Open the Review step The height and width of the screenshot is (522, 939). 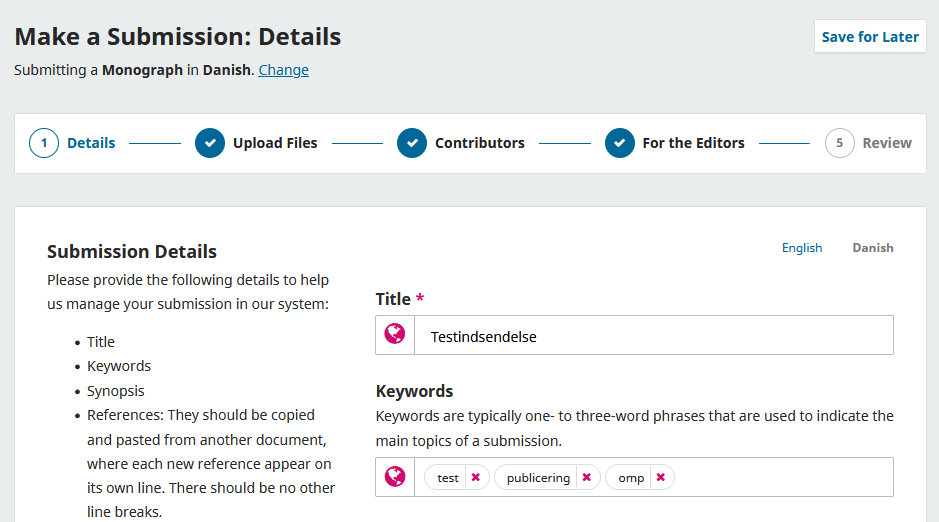tap(886, 143)
